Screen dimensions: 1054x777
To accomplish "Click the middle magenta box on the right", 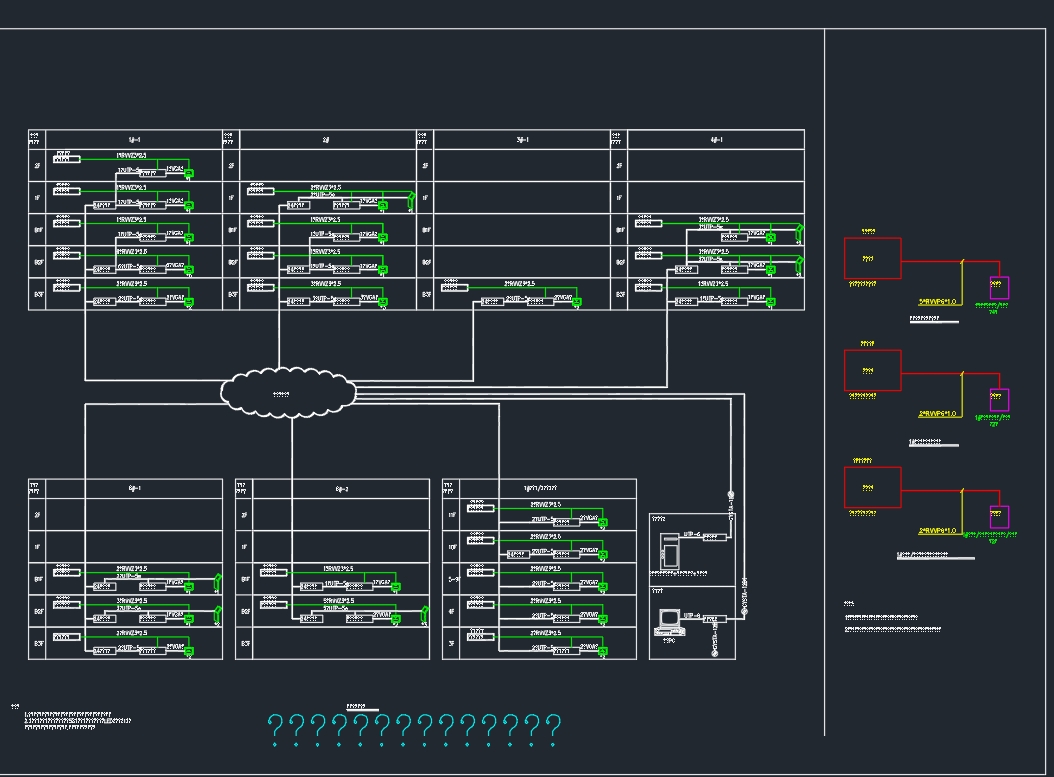I will (x=1000, y=400).
